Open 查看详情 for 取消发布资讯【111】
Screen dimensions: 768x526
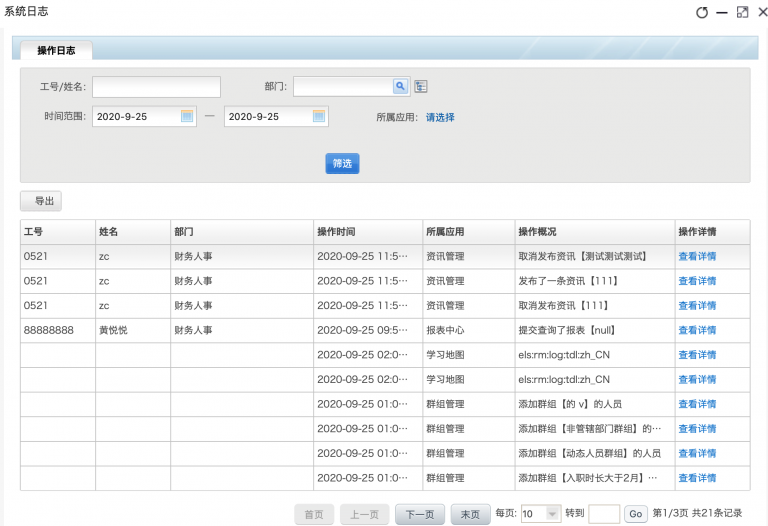click(697, 306)
